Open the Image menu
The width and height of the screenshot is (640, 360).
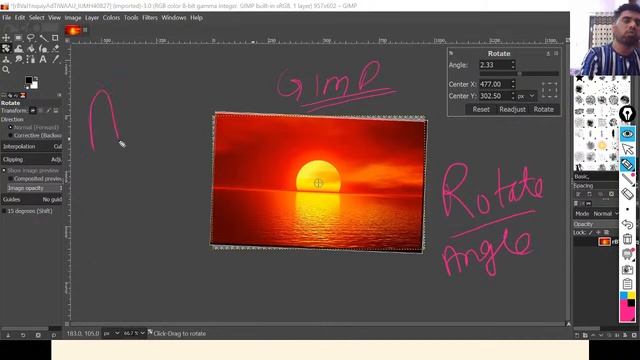tap(73, 18)
